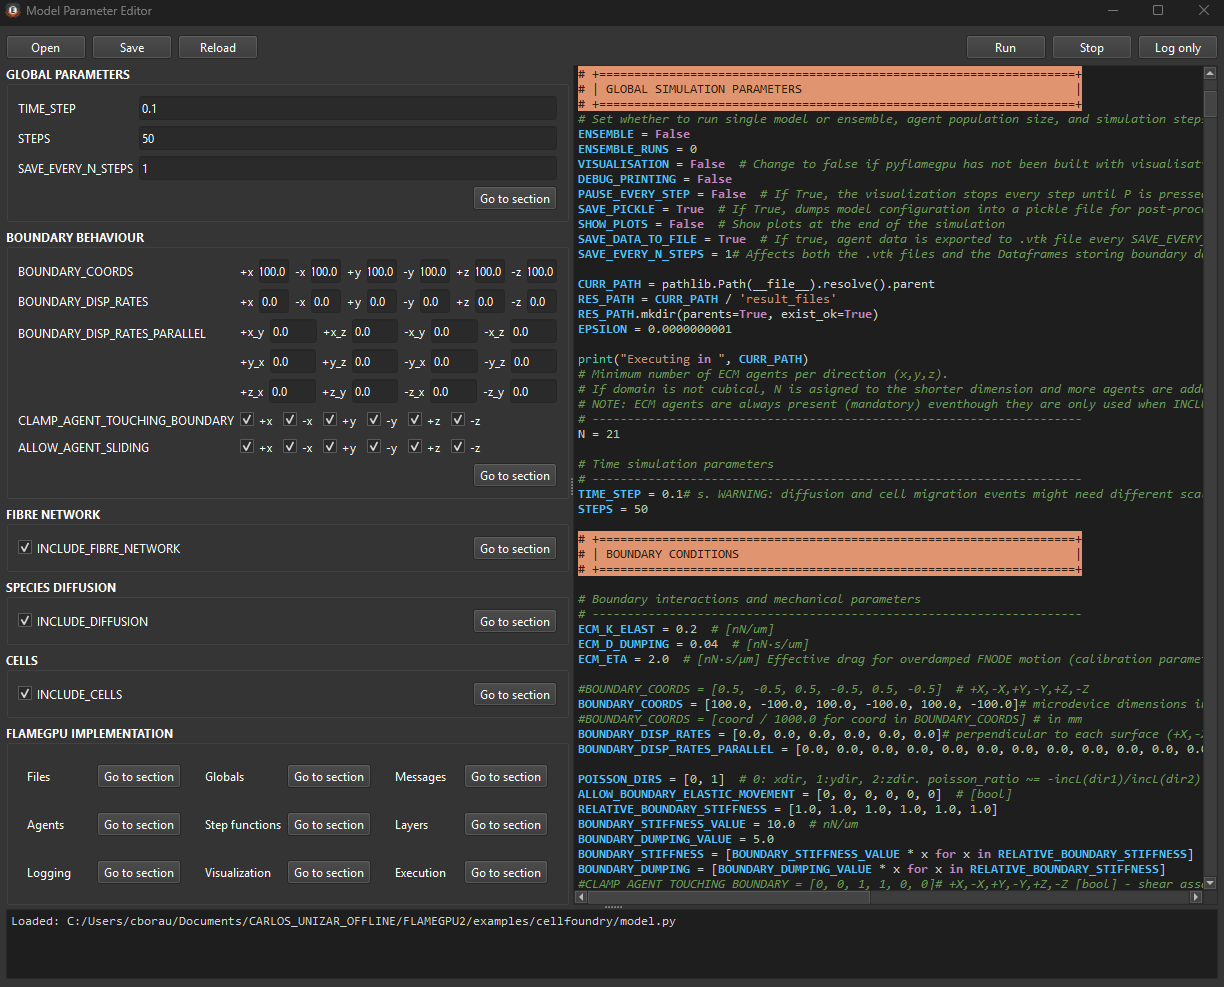Viewport: 1224px width, 987px height.
Task: Click the TIME_STEP input field
Action: (347, 108)
